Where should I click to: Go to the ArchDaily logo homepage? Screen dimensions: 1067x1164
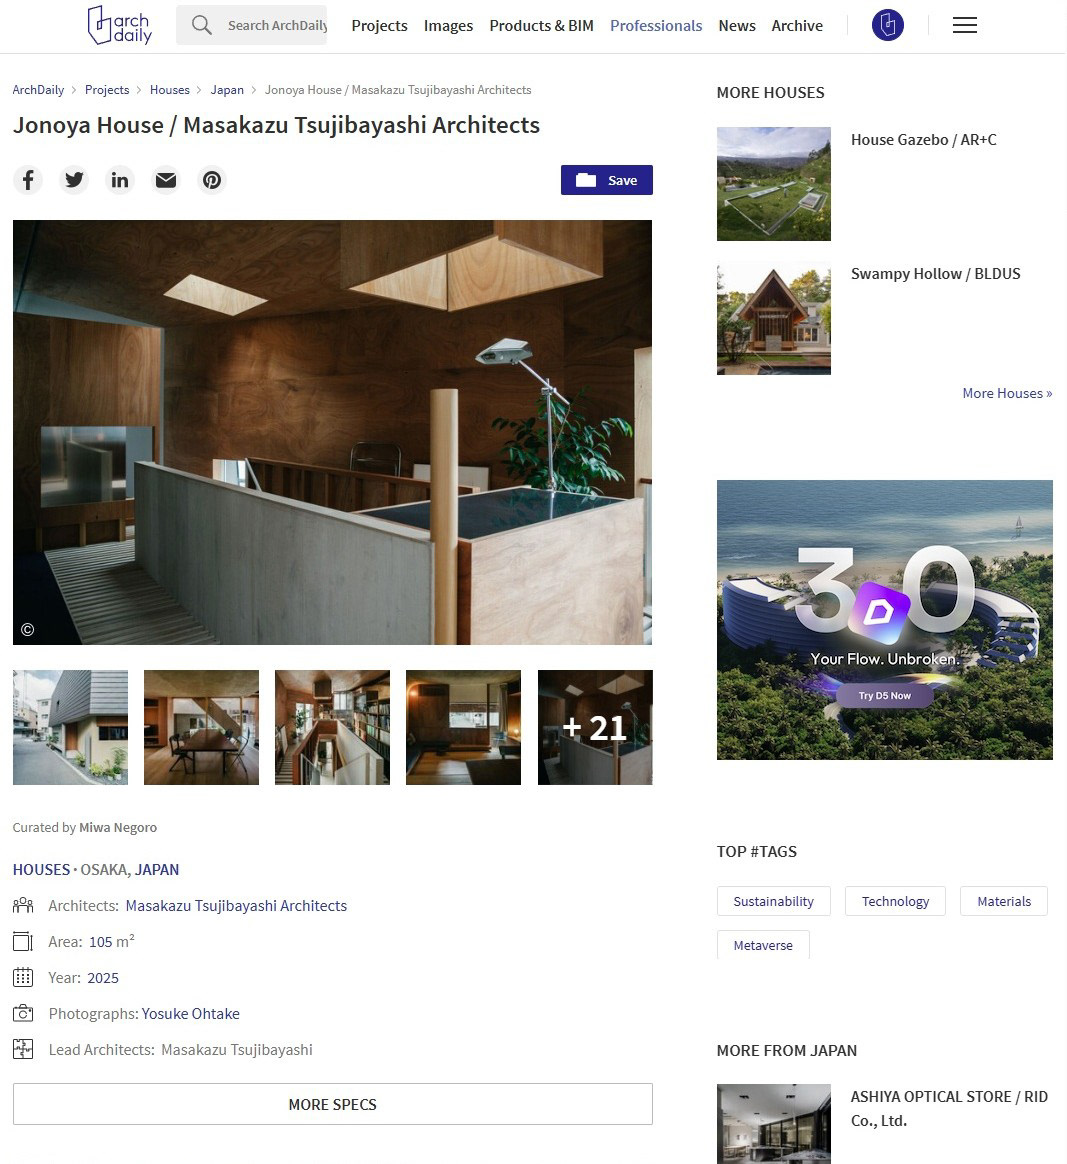coord(120,25)
